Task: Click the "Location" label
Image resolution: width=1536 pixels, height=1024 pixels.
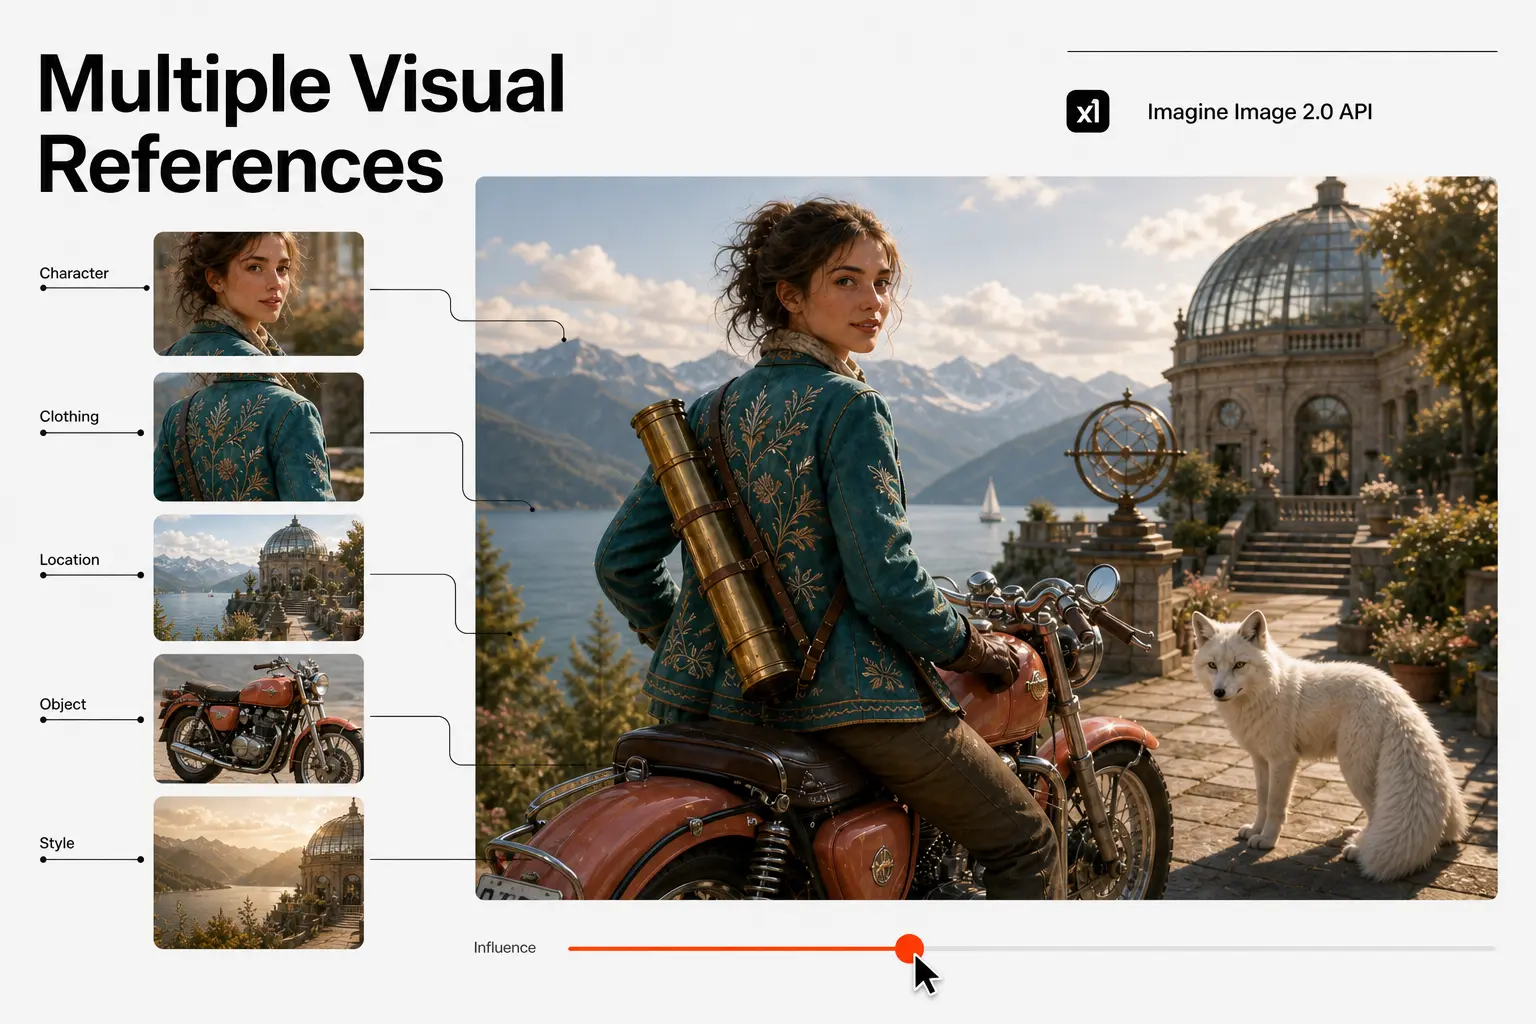Action: [69, 560]
